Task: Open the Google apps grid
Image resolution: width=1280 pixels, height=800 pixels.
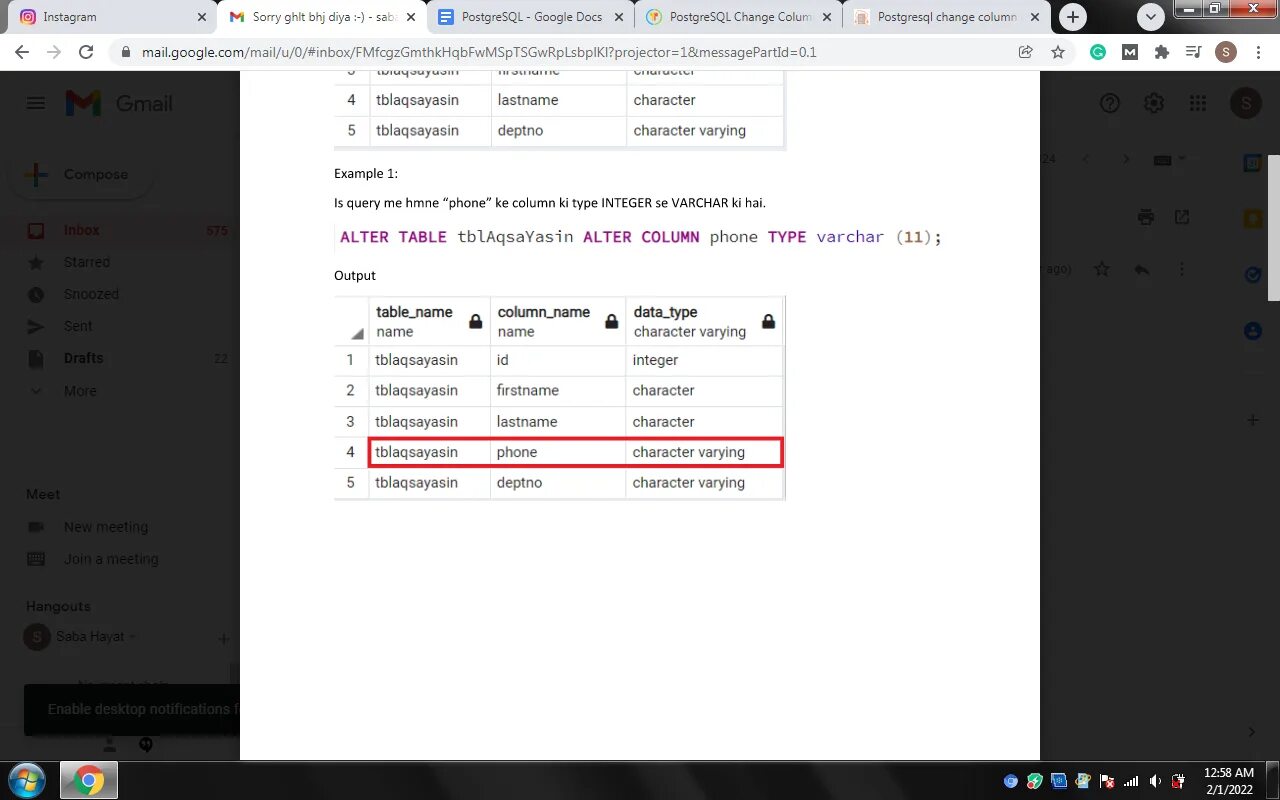Action: tap(1197, 103)
